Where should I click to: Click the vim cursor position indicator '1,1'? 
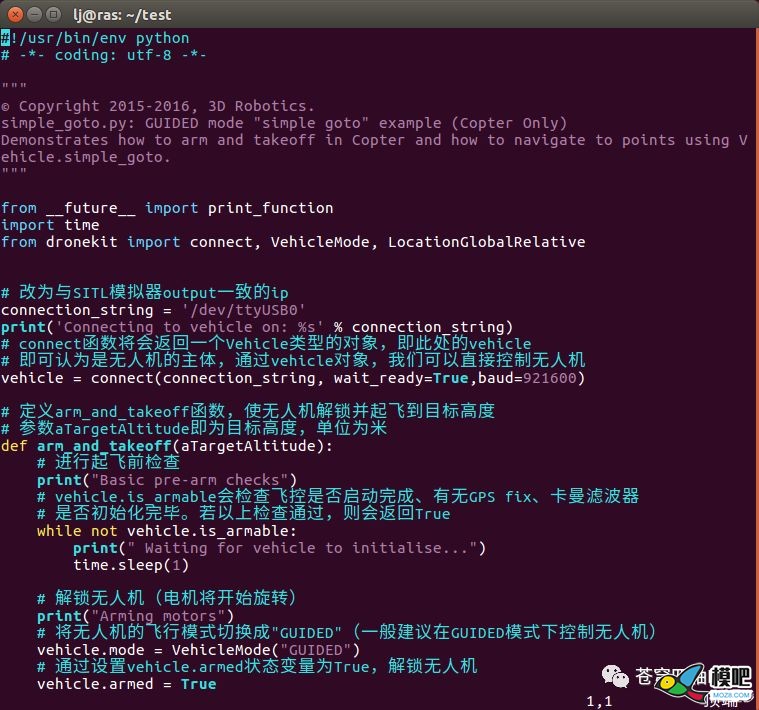coord(599,701)
